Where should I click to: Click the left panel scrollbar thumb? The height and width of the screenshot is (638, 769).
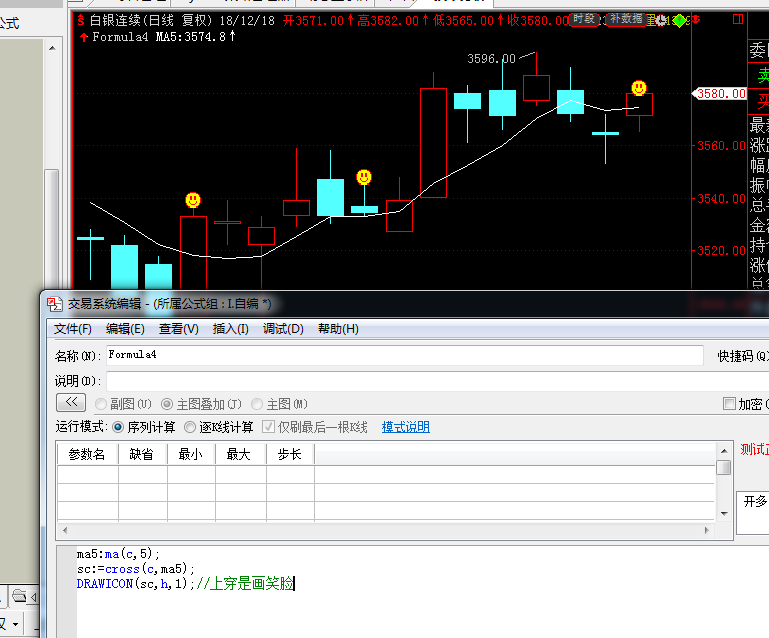(x=52, y=230)
